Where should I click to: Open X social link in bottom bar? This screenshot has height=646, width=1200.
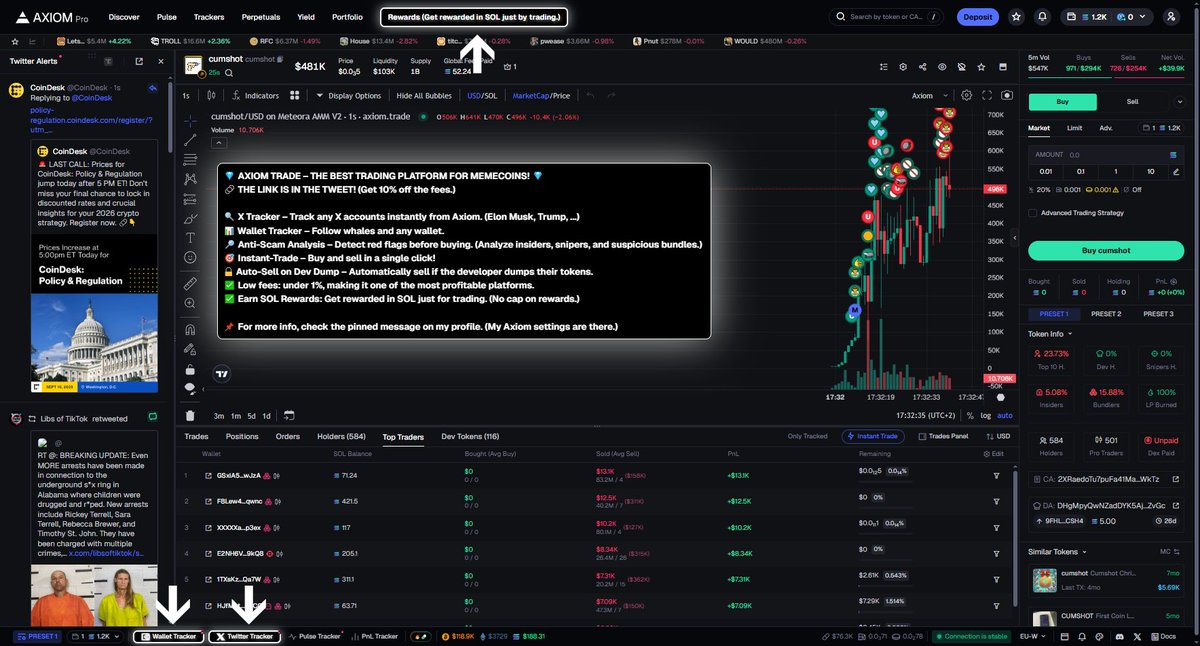point(1138,636)
